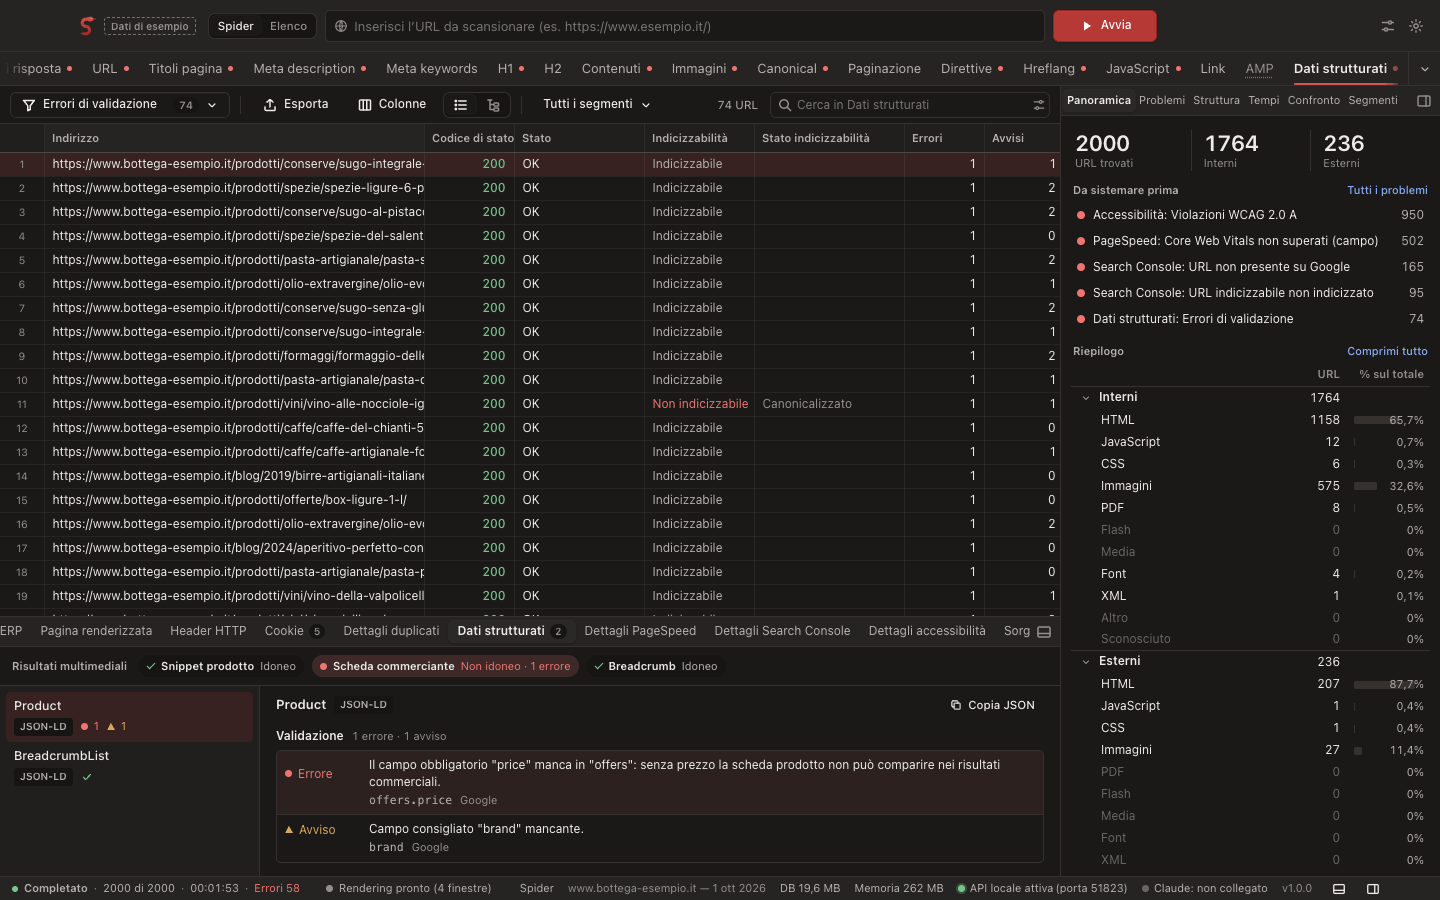1440x900 pixels.
Task: Switch mode to Spider
Action: tap(236, 26)
